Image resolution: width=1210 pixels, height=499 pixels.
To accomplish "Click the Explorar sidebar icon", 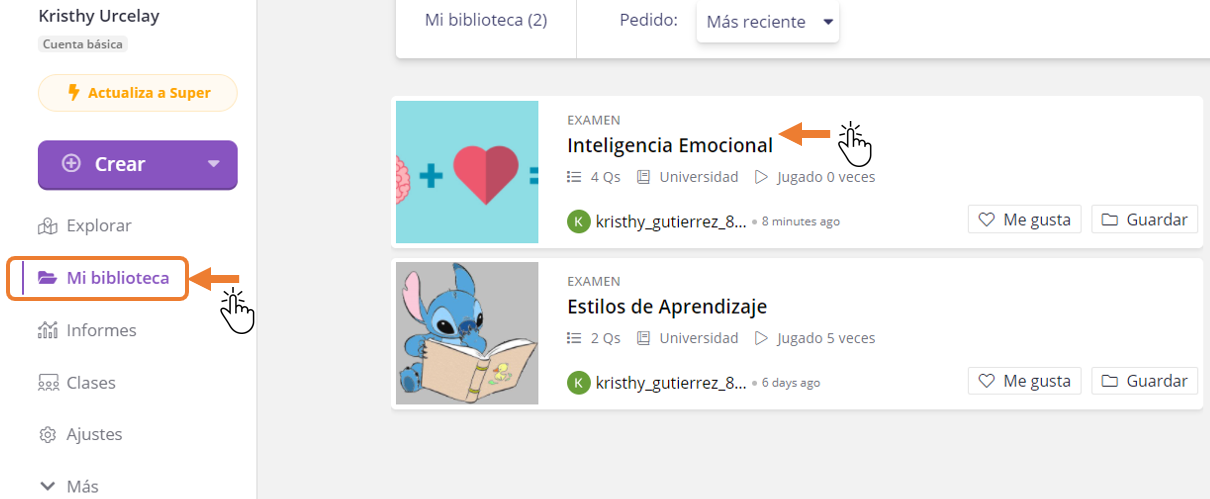I will tap(47, 226).
